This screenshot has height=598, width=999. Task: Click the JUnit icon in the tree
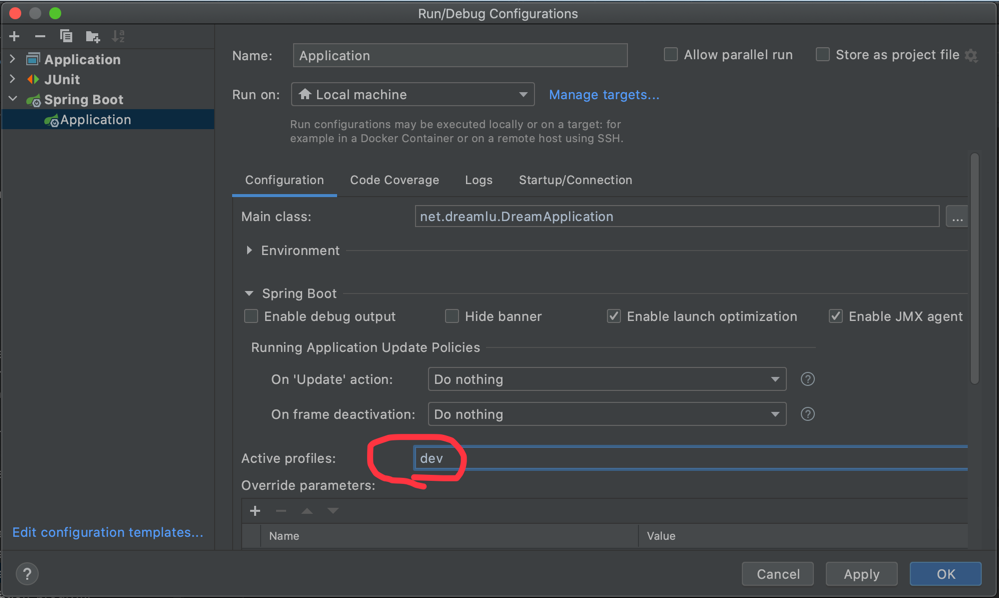(x=32, y=79)
